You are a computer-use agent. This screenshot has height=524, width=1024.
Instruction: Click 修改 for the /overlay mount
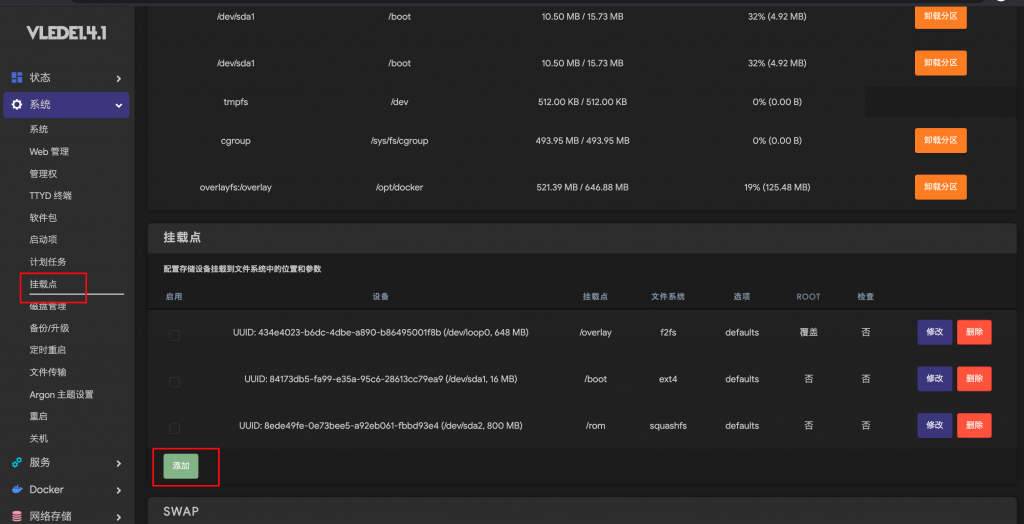point(934,332)
